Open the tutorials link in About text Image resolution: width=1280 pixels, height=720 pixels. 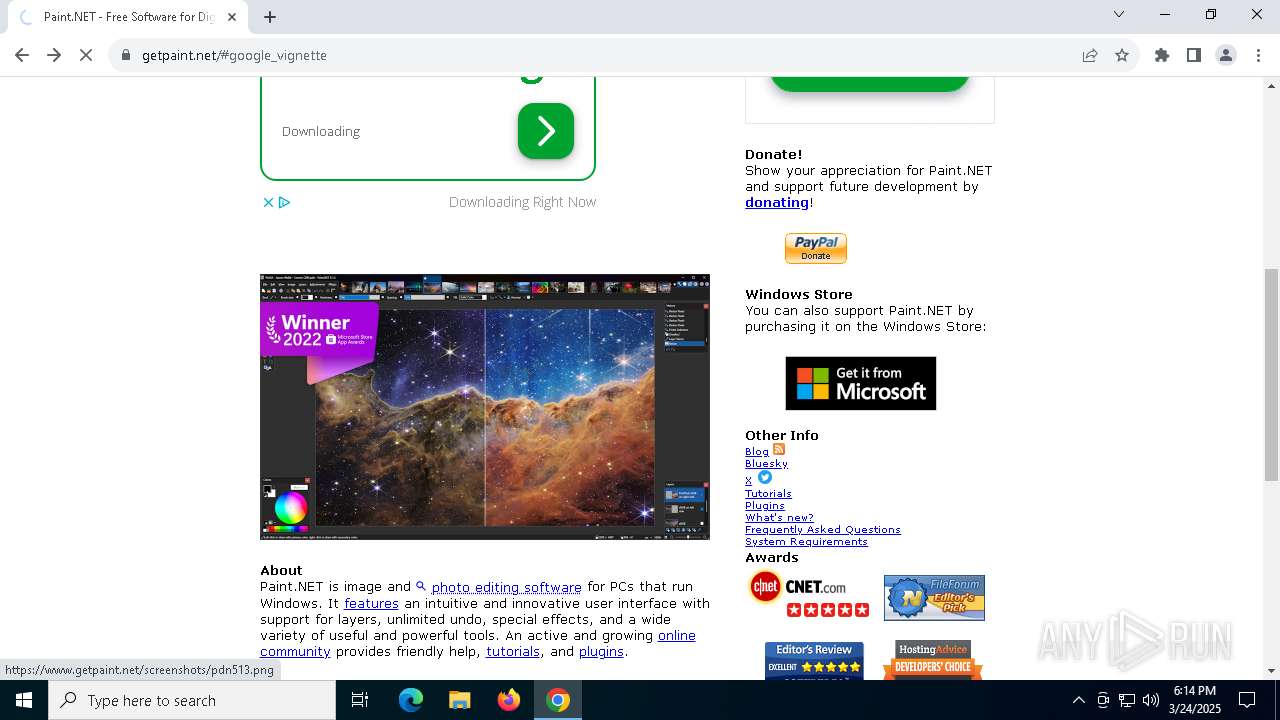click(x=513, y=651)
